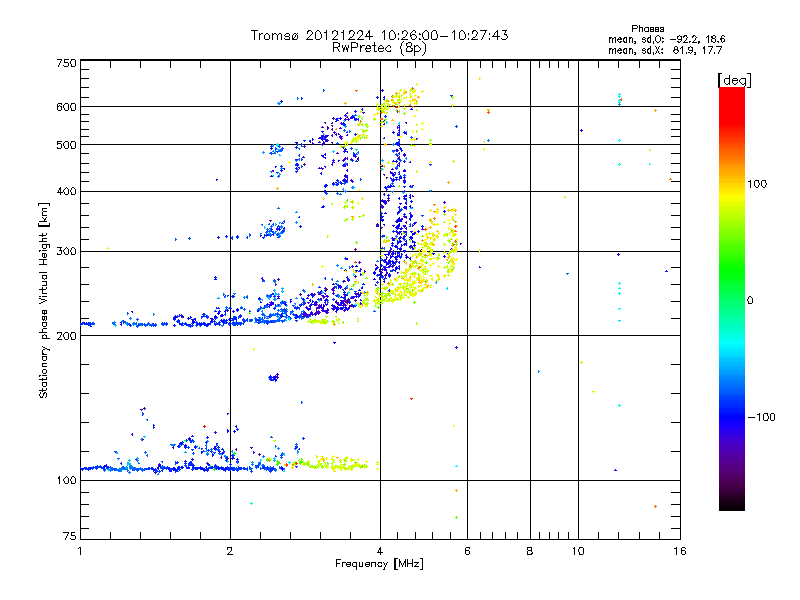
Task: Click the x-axis '1' tick label
Action: coord(80,551)
